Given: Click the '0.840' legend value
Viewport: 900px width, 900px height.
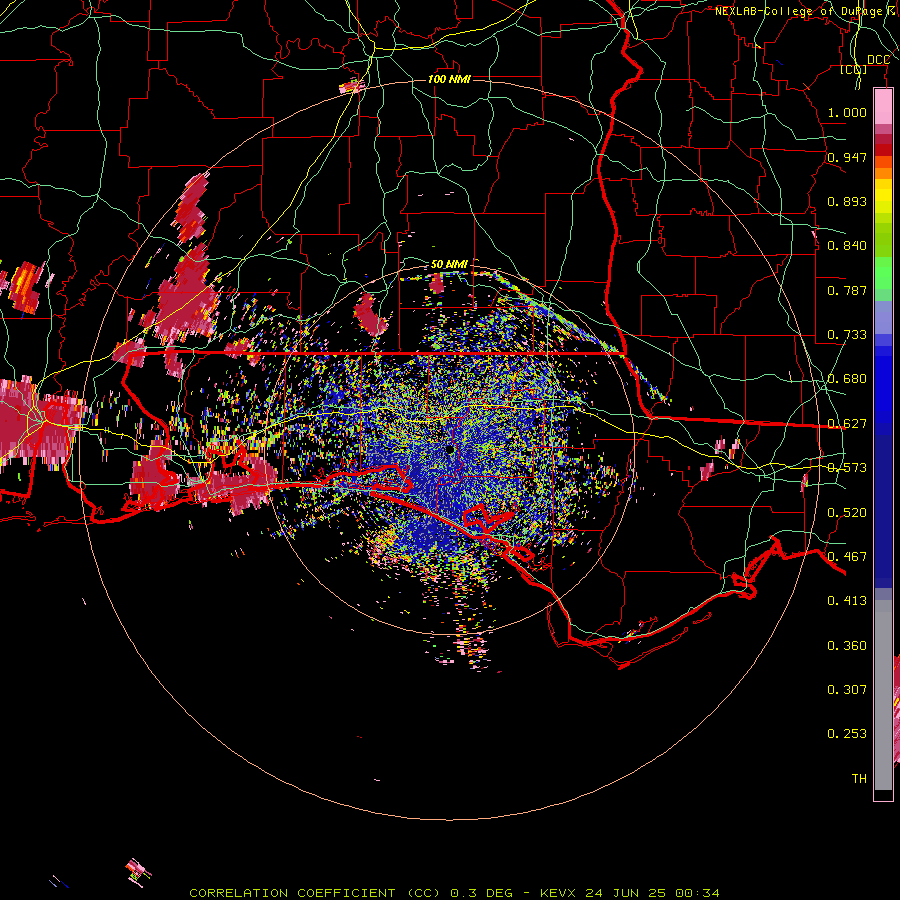Looking at the screenshot, I should coord(847,246).
